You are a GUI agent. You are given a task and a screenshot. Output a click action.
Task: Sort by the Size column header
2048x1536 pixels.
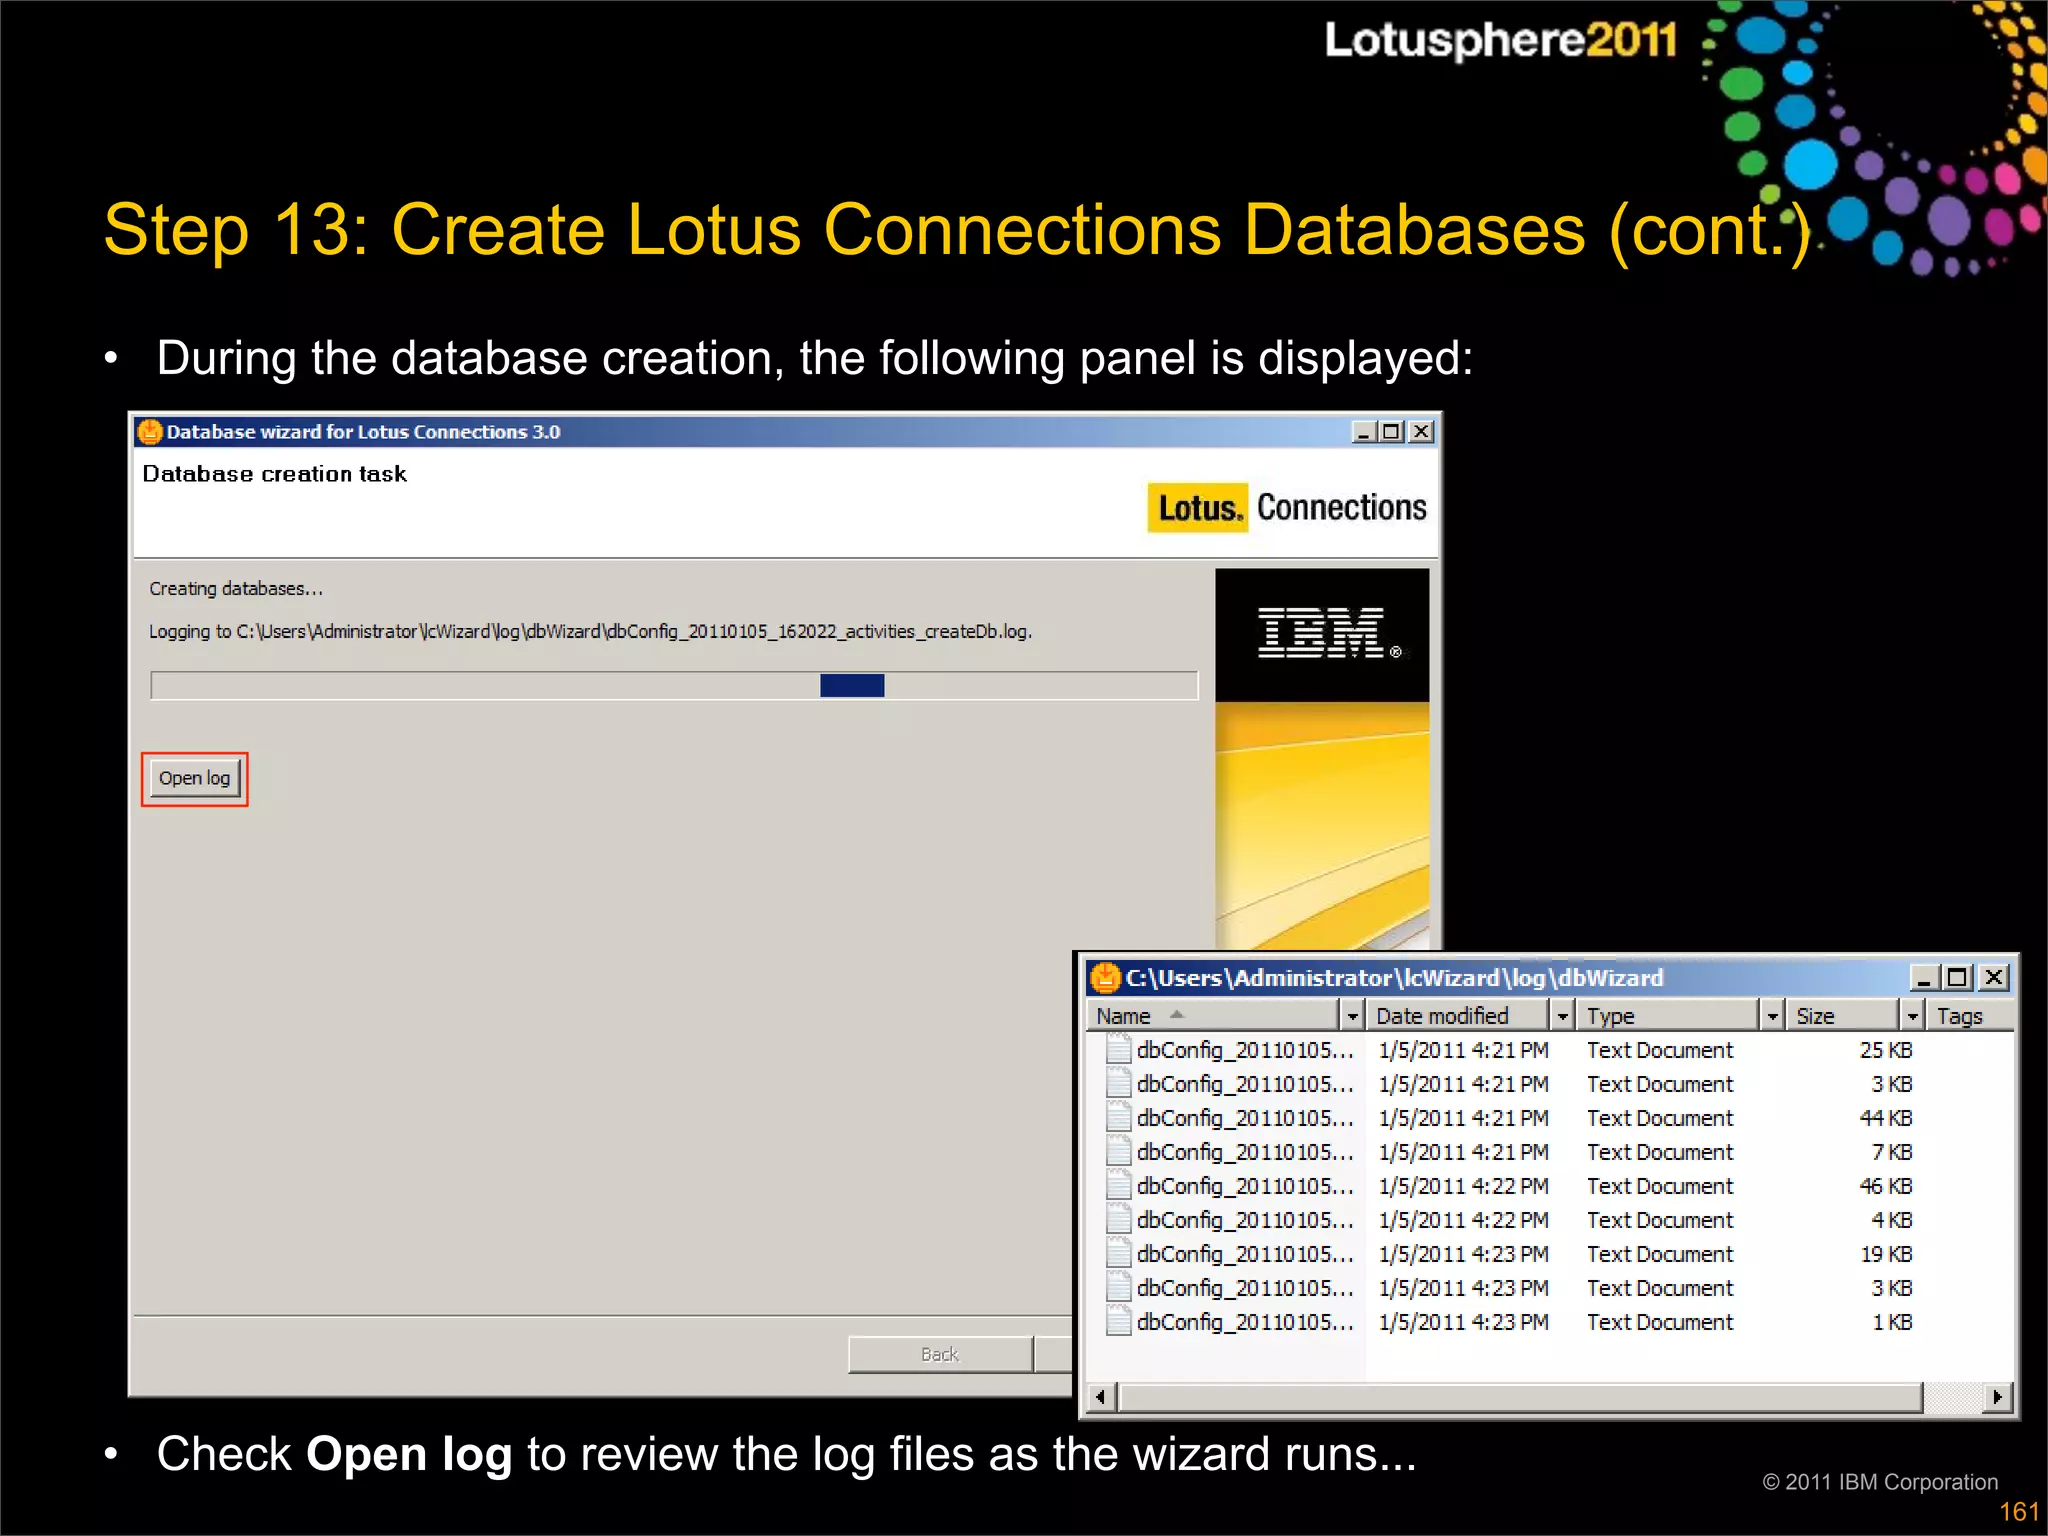pos(1843,1016)
